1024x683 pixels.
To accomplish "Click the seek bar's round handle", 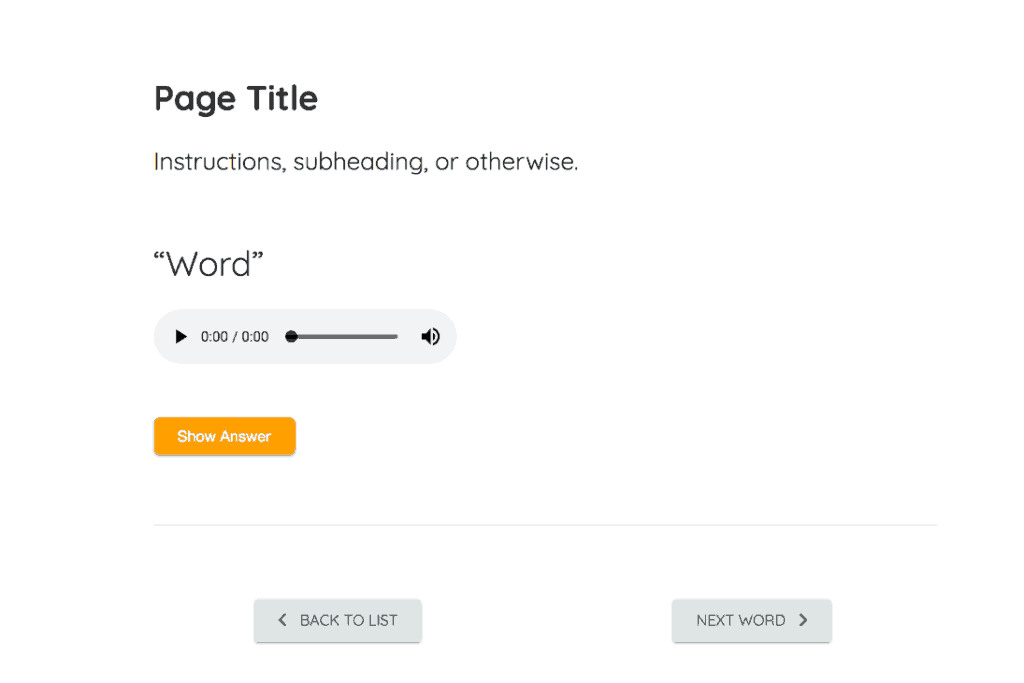I will click(291, 337).
